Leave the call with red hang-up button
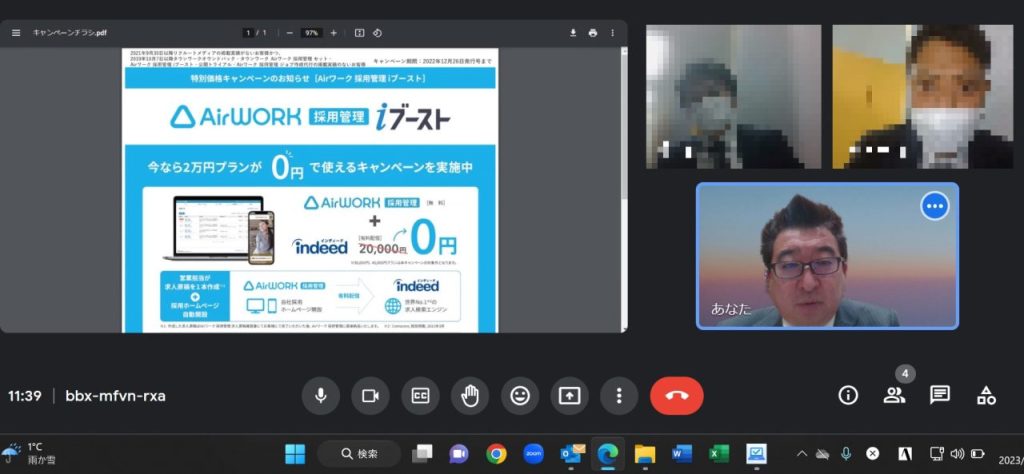1024x474 pixels. pos(677,396)
